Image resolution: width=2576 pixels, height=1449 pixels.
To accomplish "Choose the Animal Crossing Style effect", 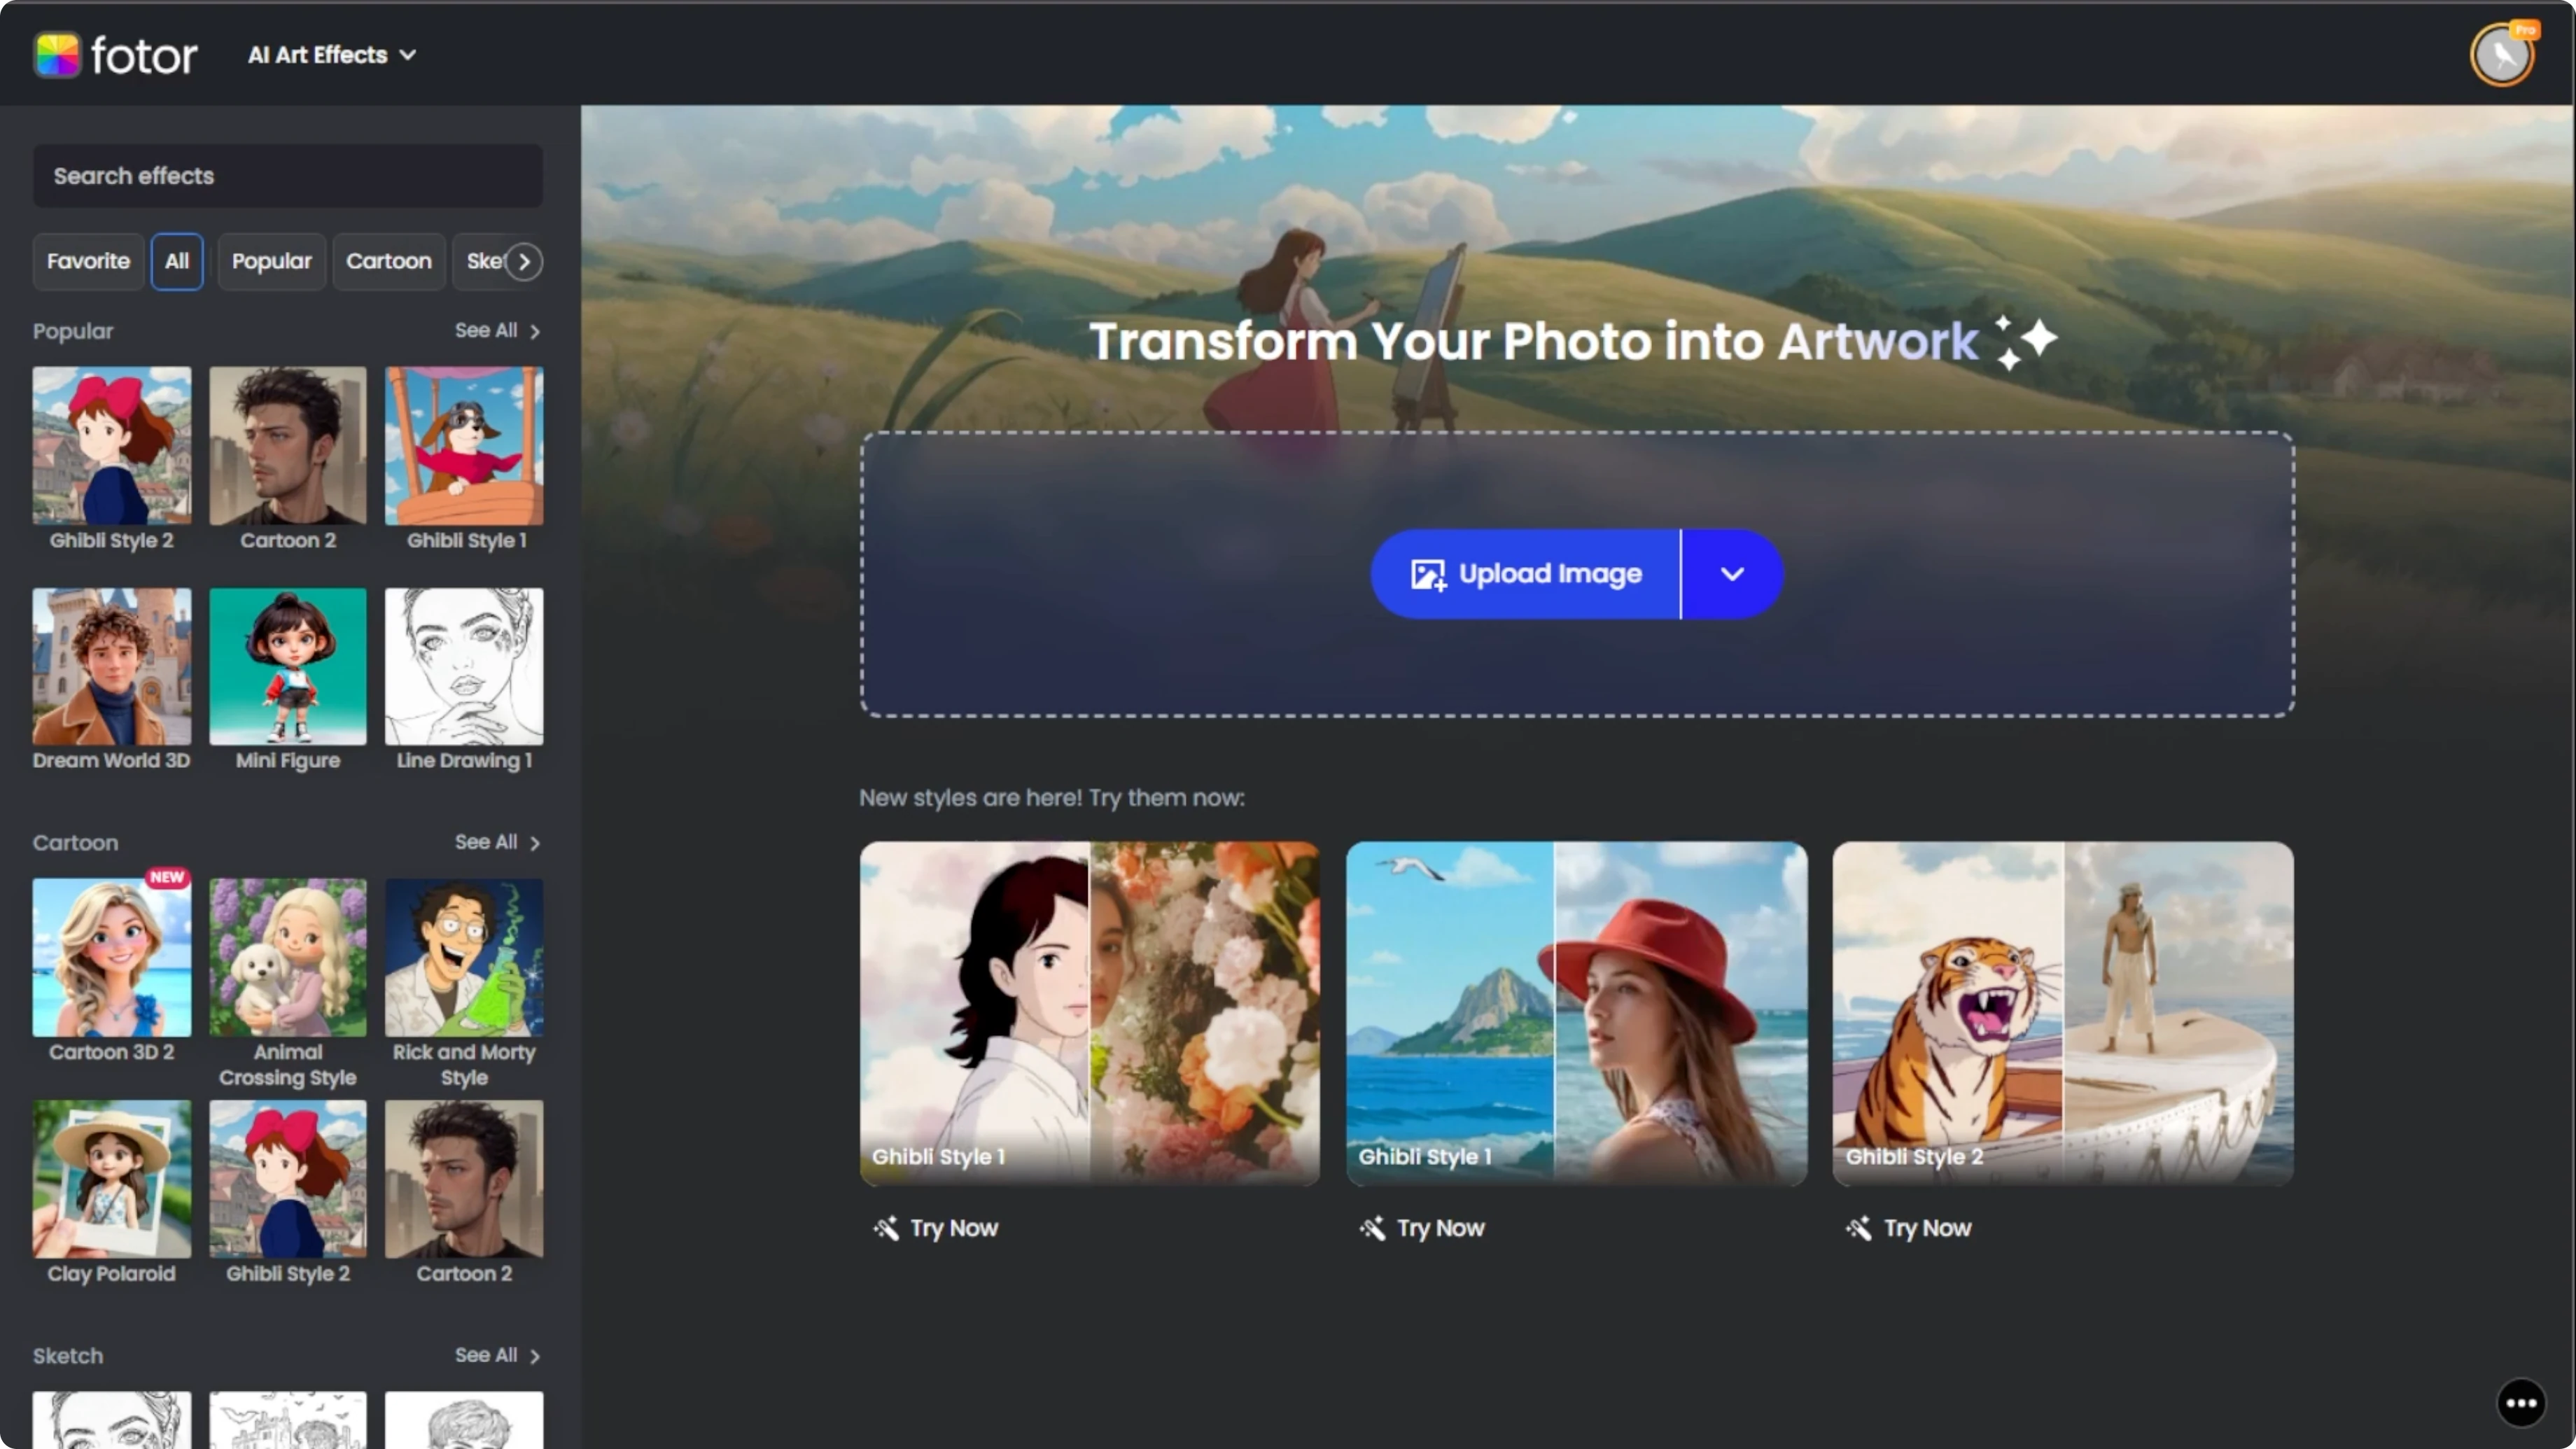I will (288, 984).
